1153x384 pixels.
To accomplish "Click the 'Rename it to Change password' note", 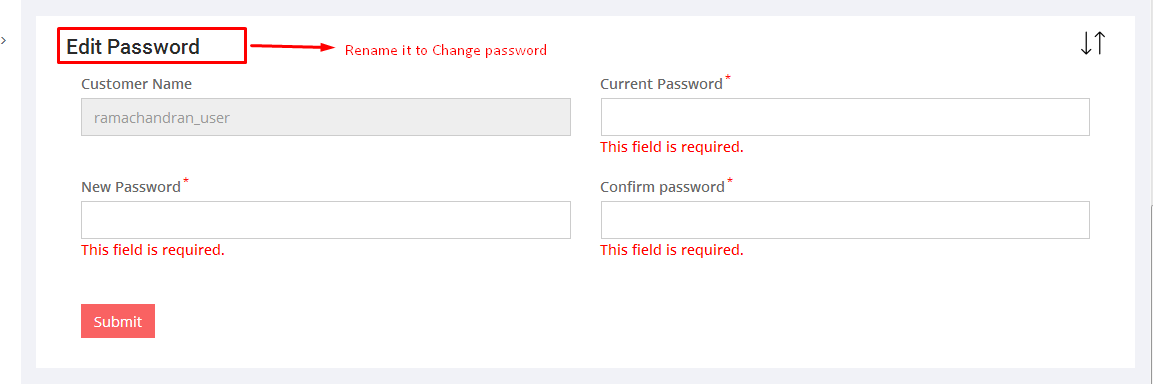I will click(x=446, y=51).
